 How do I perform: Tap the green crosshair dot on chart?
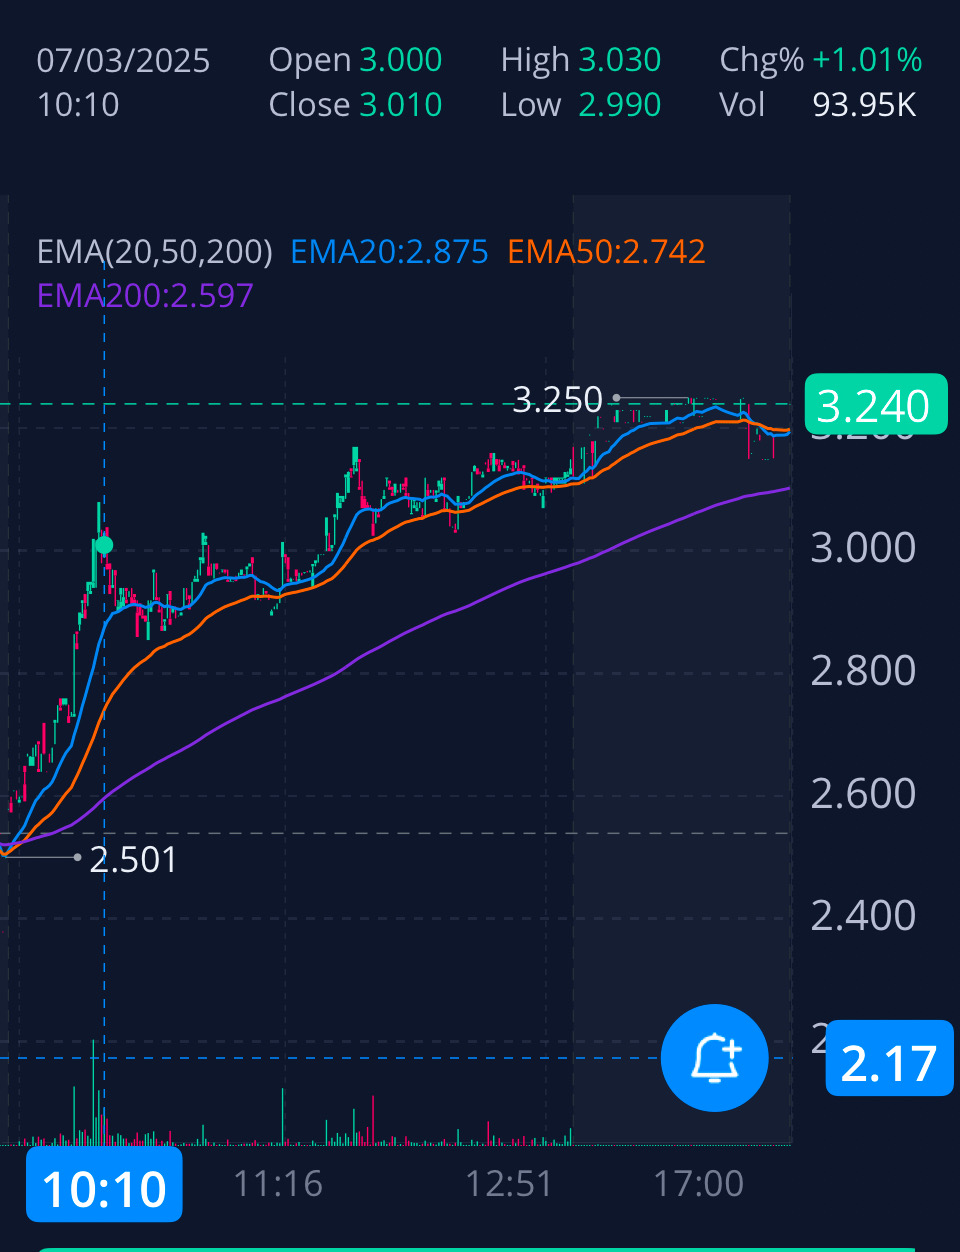[104, 545]
